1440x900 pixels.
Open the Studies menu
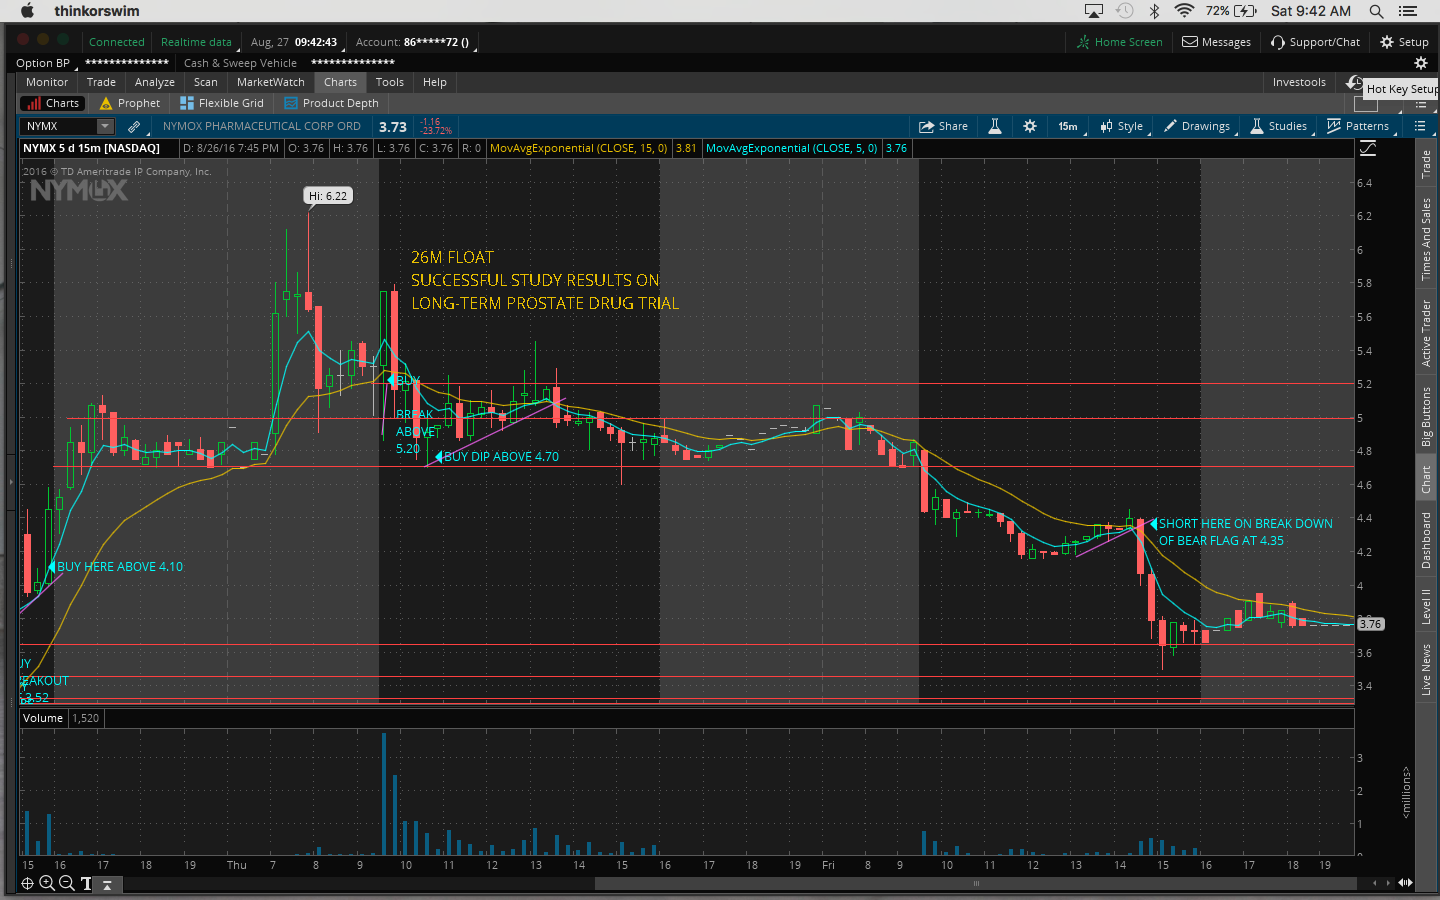coord(1279,126)
